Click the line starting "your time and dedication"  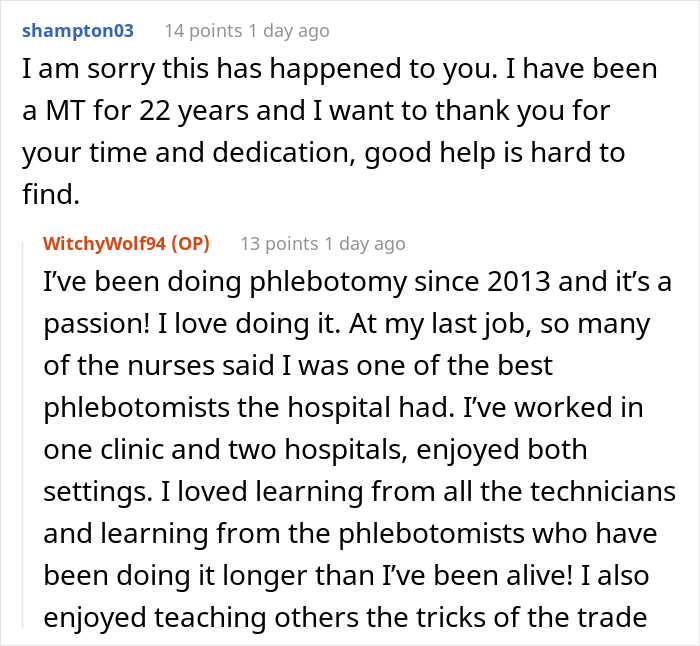(323, 153)
